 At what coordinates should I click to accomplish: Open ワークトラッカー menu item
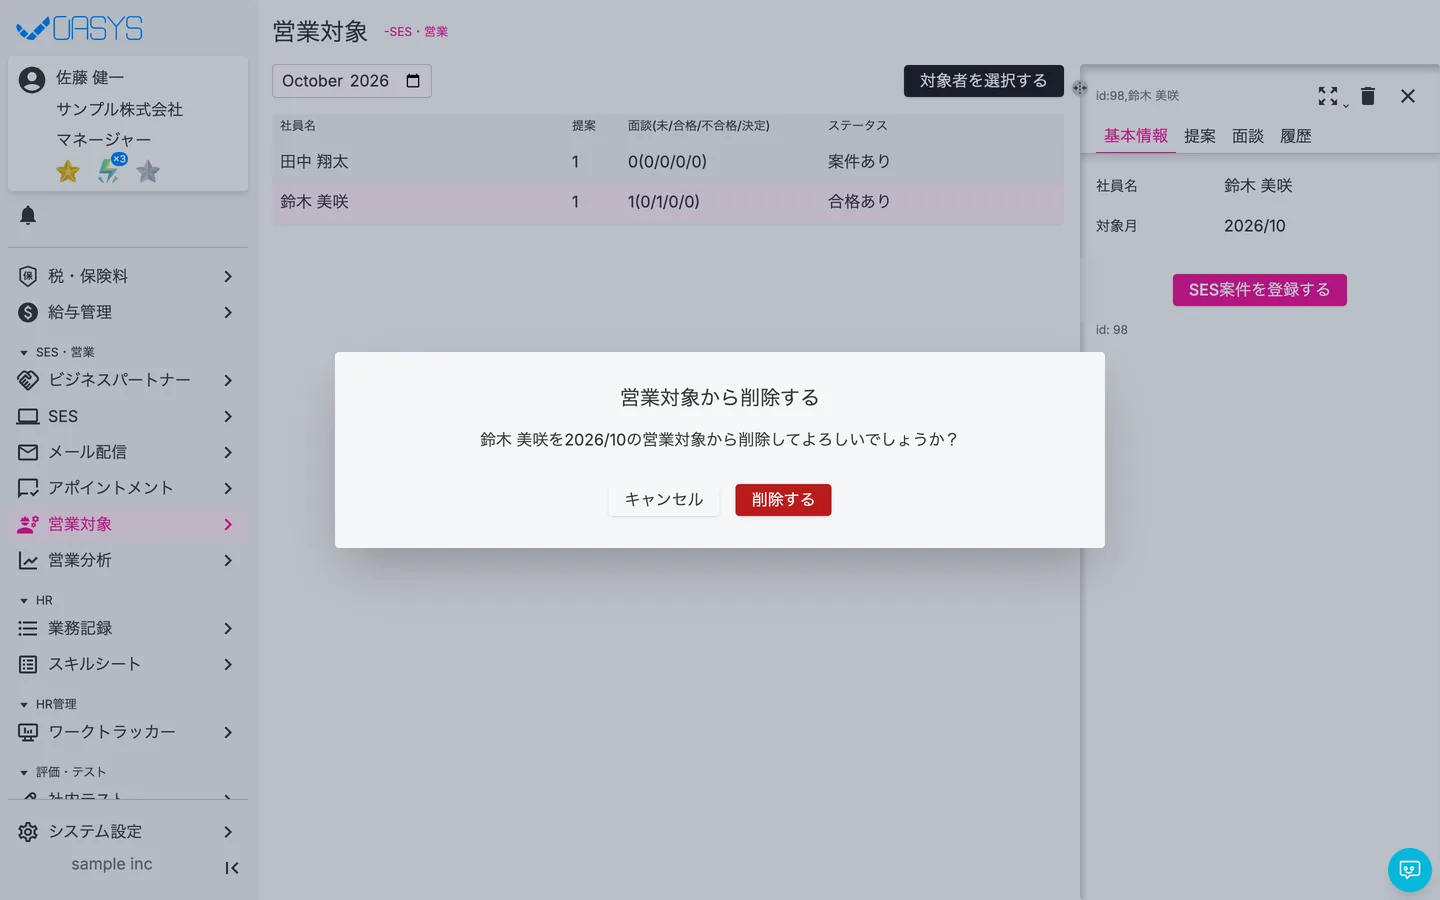pyautogui.click(x=128, y=732)
